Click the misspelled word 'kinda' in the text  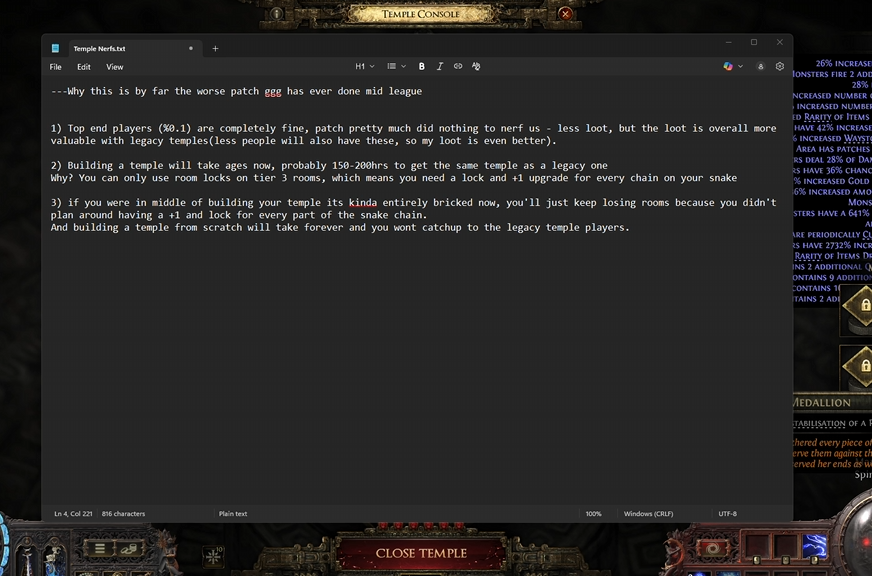pyautogui.click(x=363, y=202)
